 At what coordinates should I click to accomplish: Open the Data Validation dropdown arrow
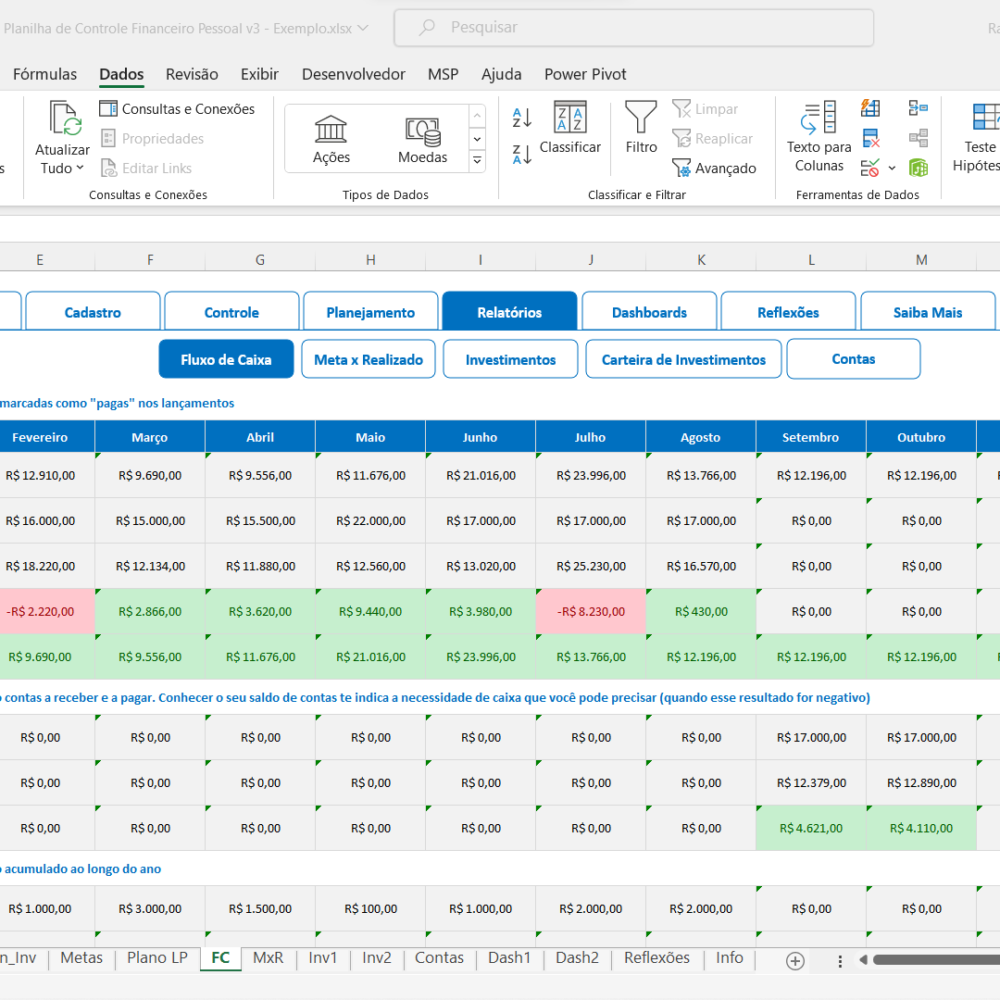coord(892,168)
